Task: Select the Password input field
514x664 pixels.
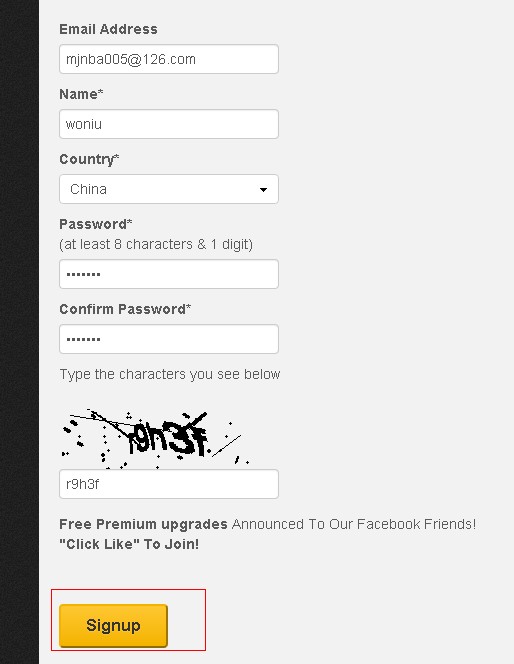Action: click(x=169, y=274)
